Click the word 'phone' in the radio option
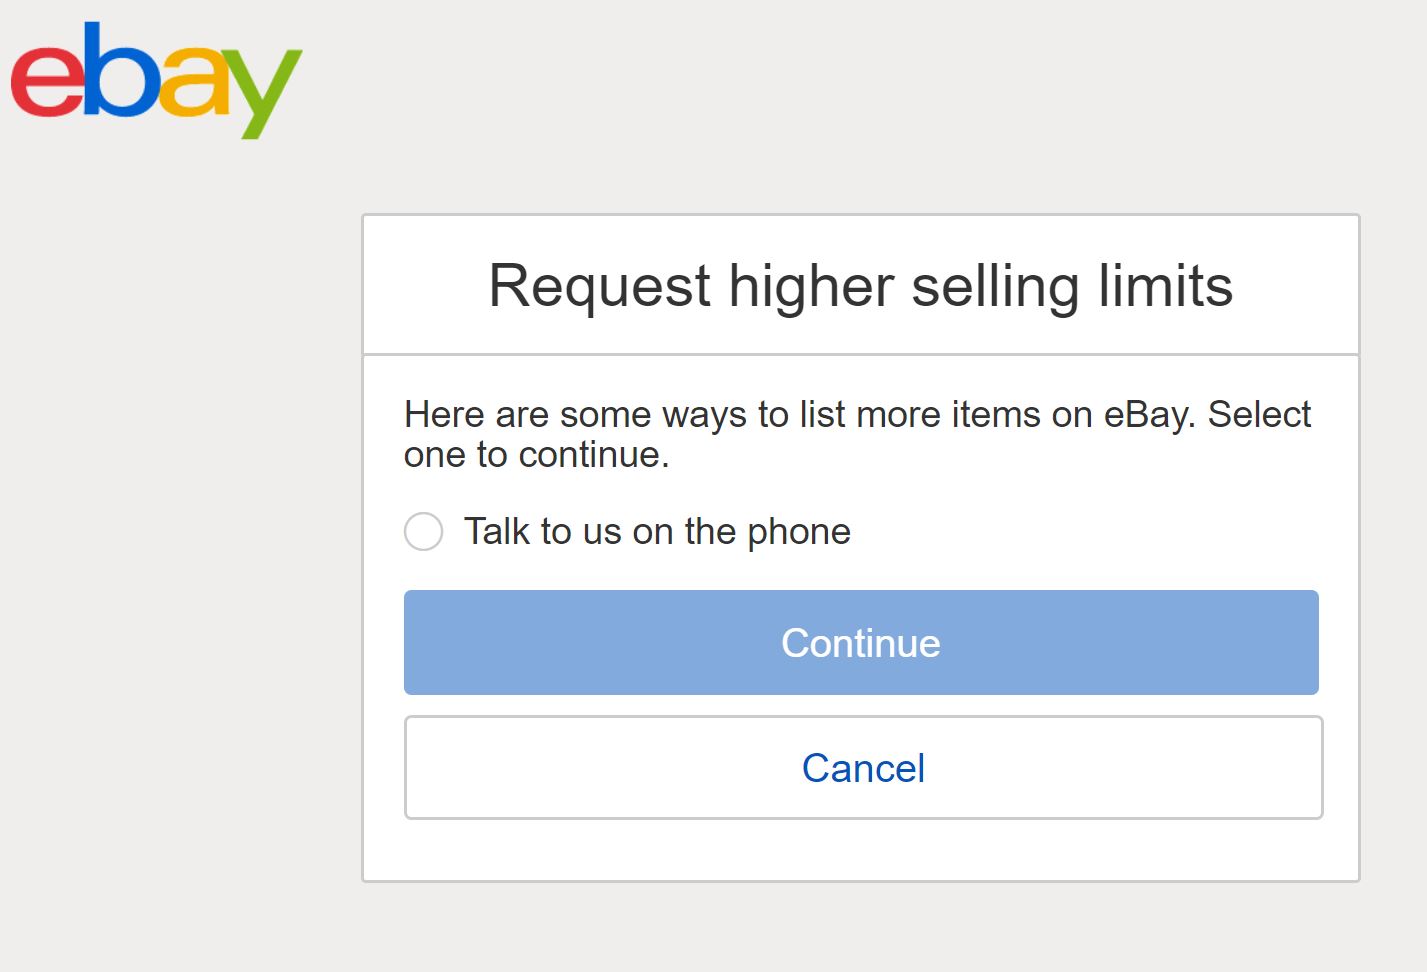This screenshot has width=1427, height=972. tap(799, 532)
